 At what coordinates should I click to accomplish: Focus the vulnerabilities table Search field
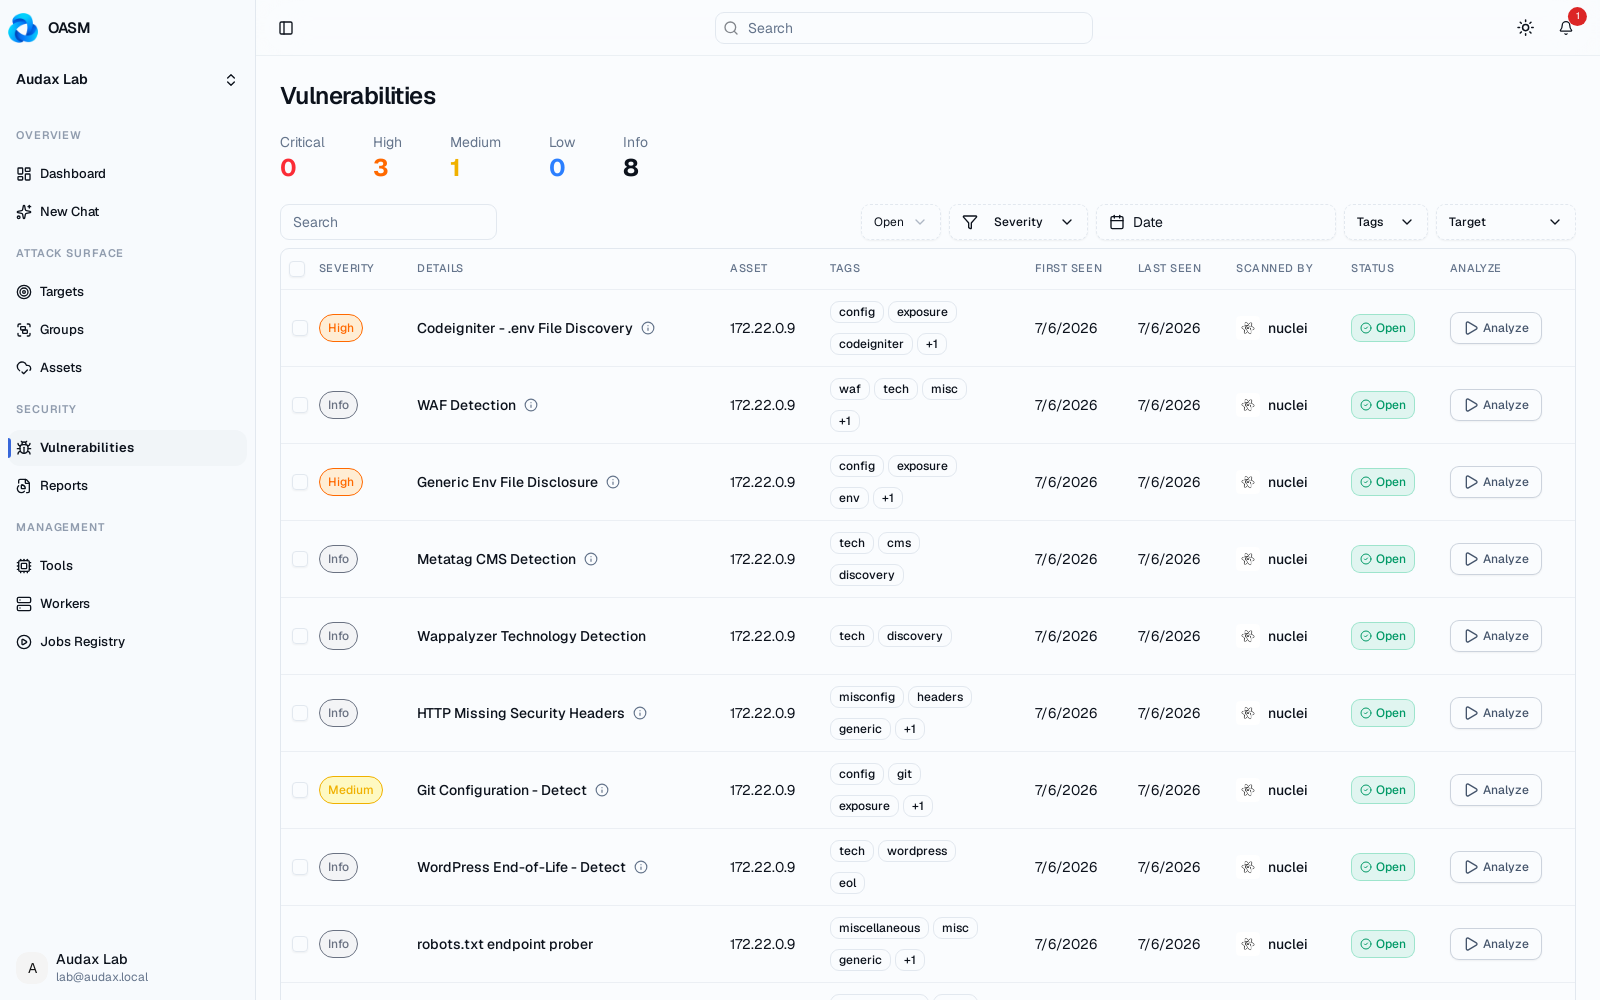[388, 222]
